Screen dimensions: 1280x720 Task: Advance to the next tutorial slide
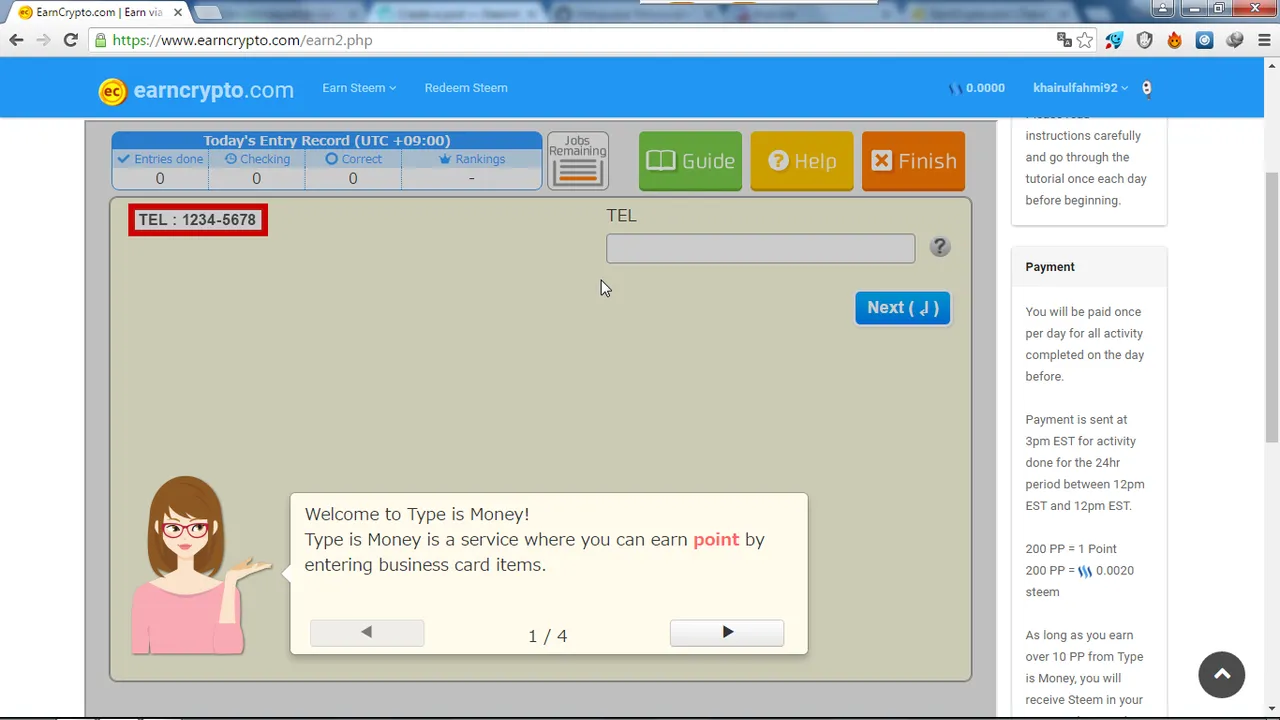point(727,632)
